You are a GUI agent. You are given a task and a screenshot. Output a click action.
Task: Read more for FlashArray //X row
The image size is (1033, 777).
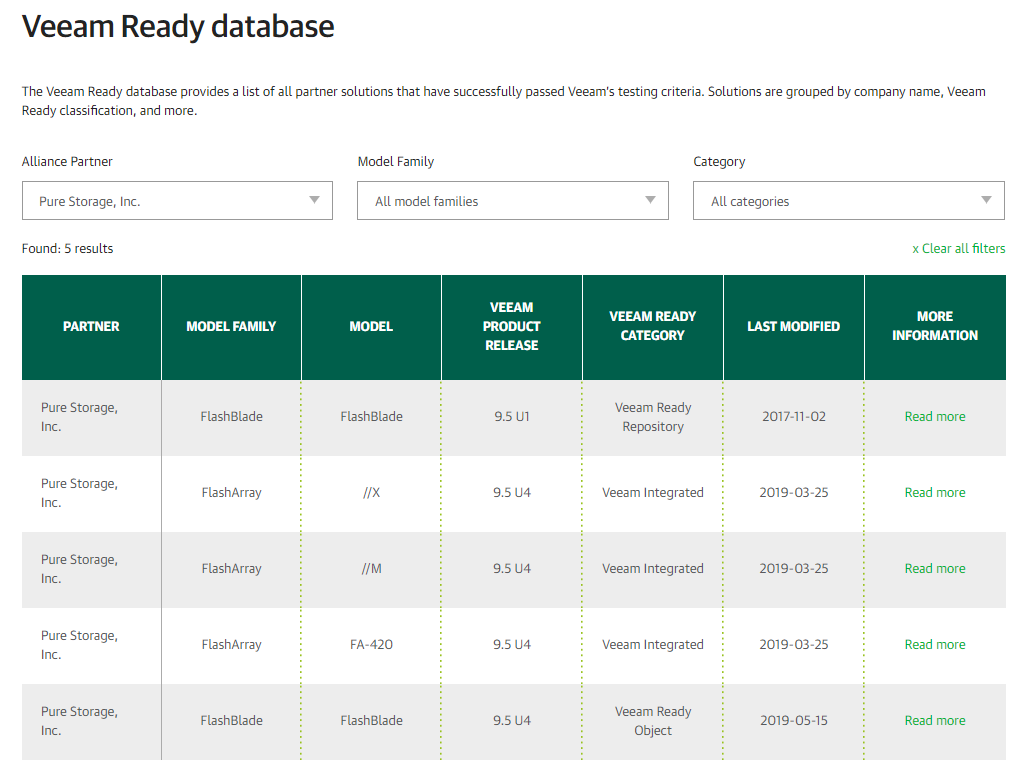tap(935, 492)
